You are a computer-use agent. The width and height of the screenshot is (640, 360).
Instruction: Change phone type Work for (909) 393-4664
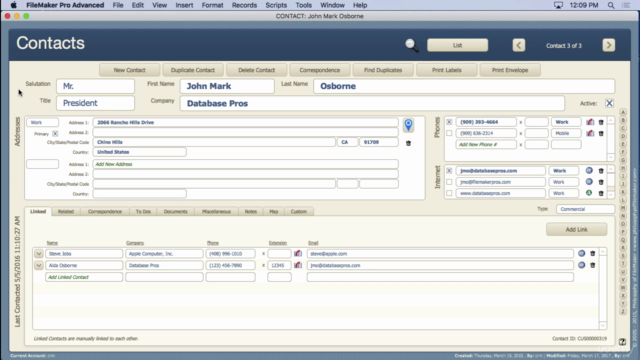coord(566,122)
